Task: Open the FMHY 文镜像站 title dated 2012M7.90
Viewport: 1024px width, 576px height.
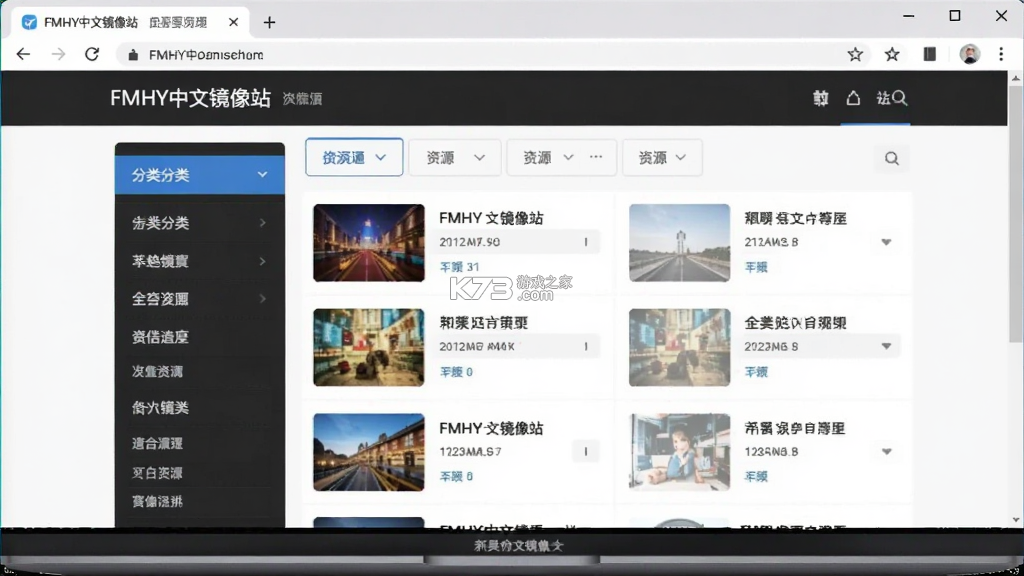Action: (491, 218)
